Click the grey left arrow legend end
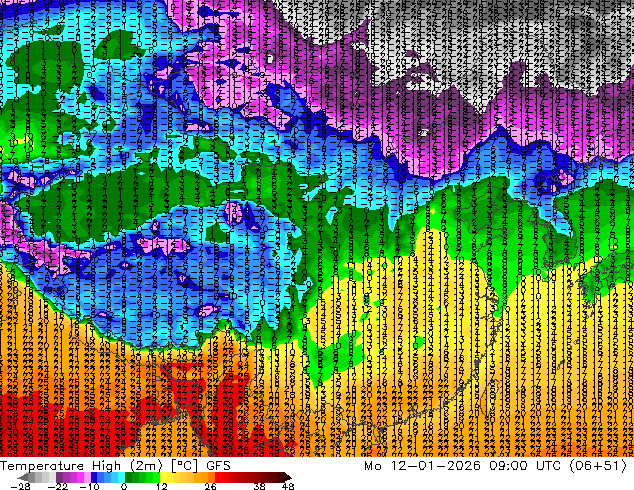 [23, 477]
